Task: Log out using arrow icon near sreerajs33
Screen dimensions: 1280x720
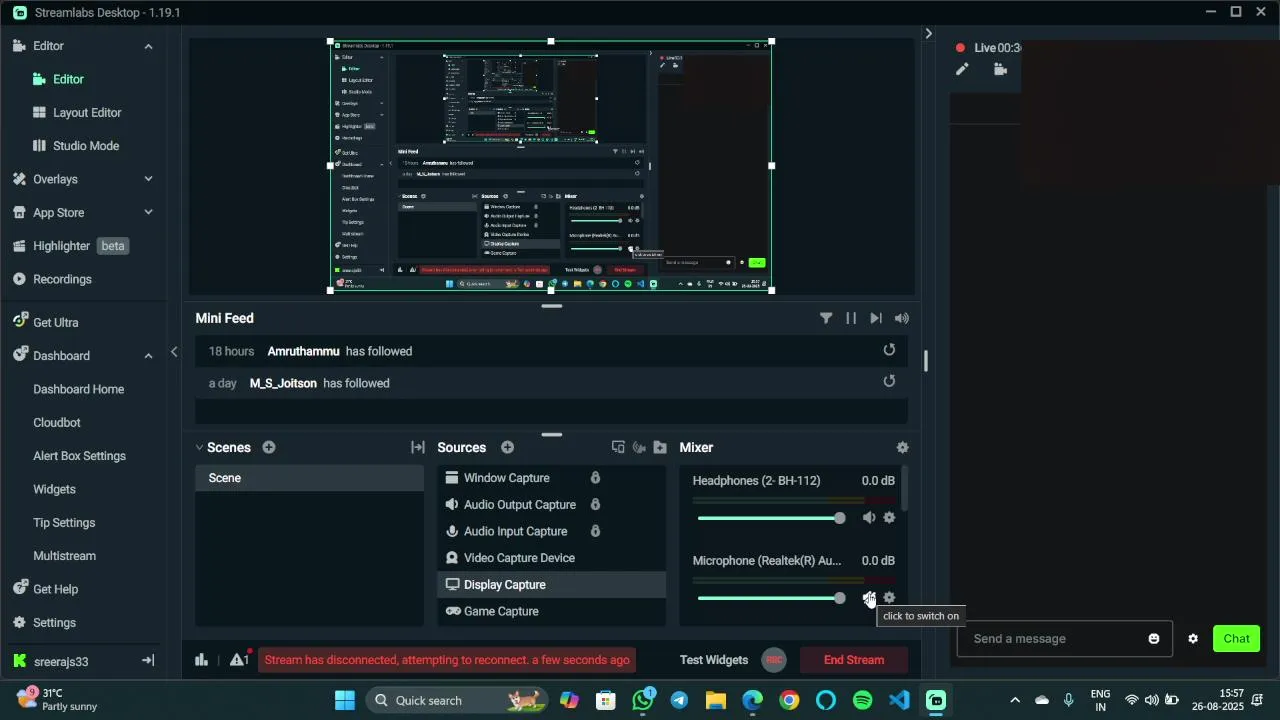Action: point(148,661)
